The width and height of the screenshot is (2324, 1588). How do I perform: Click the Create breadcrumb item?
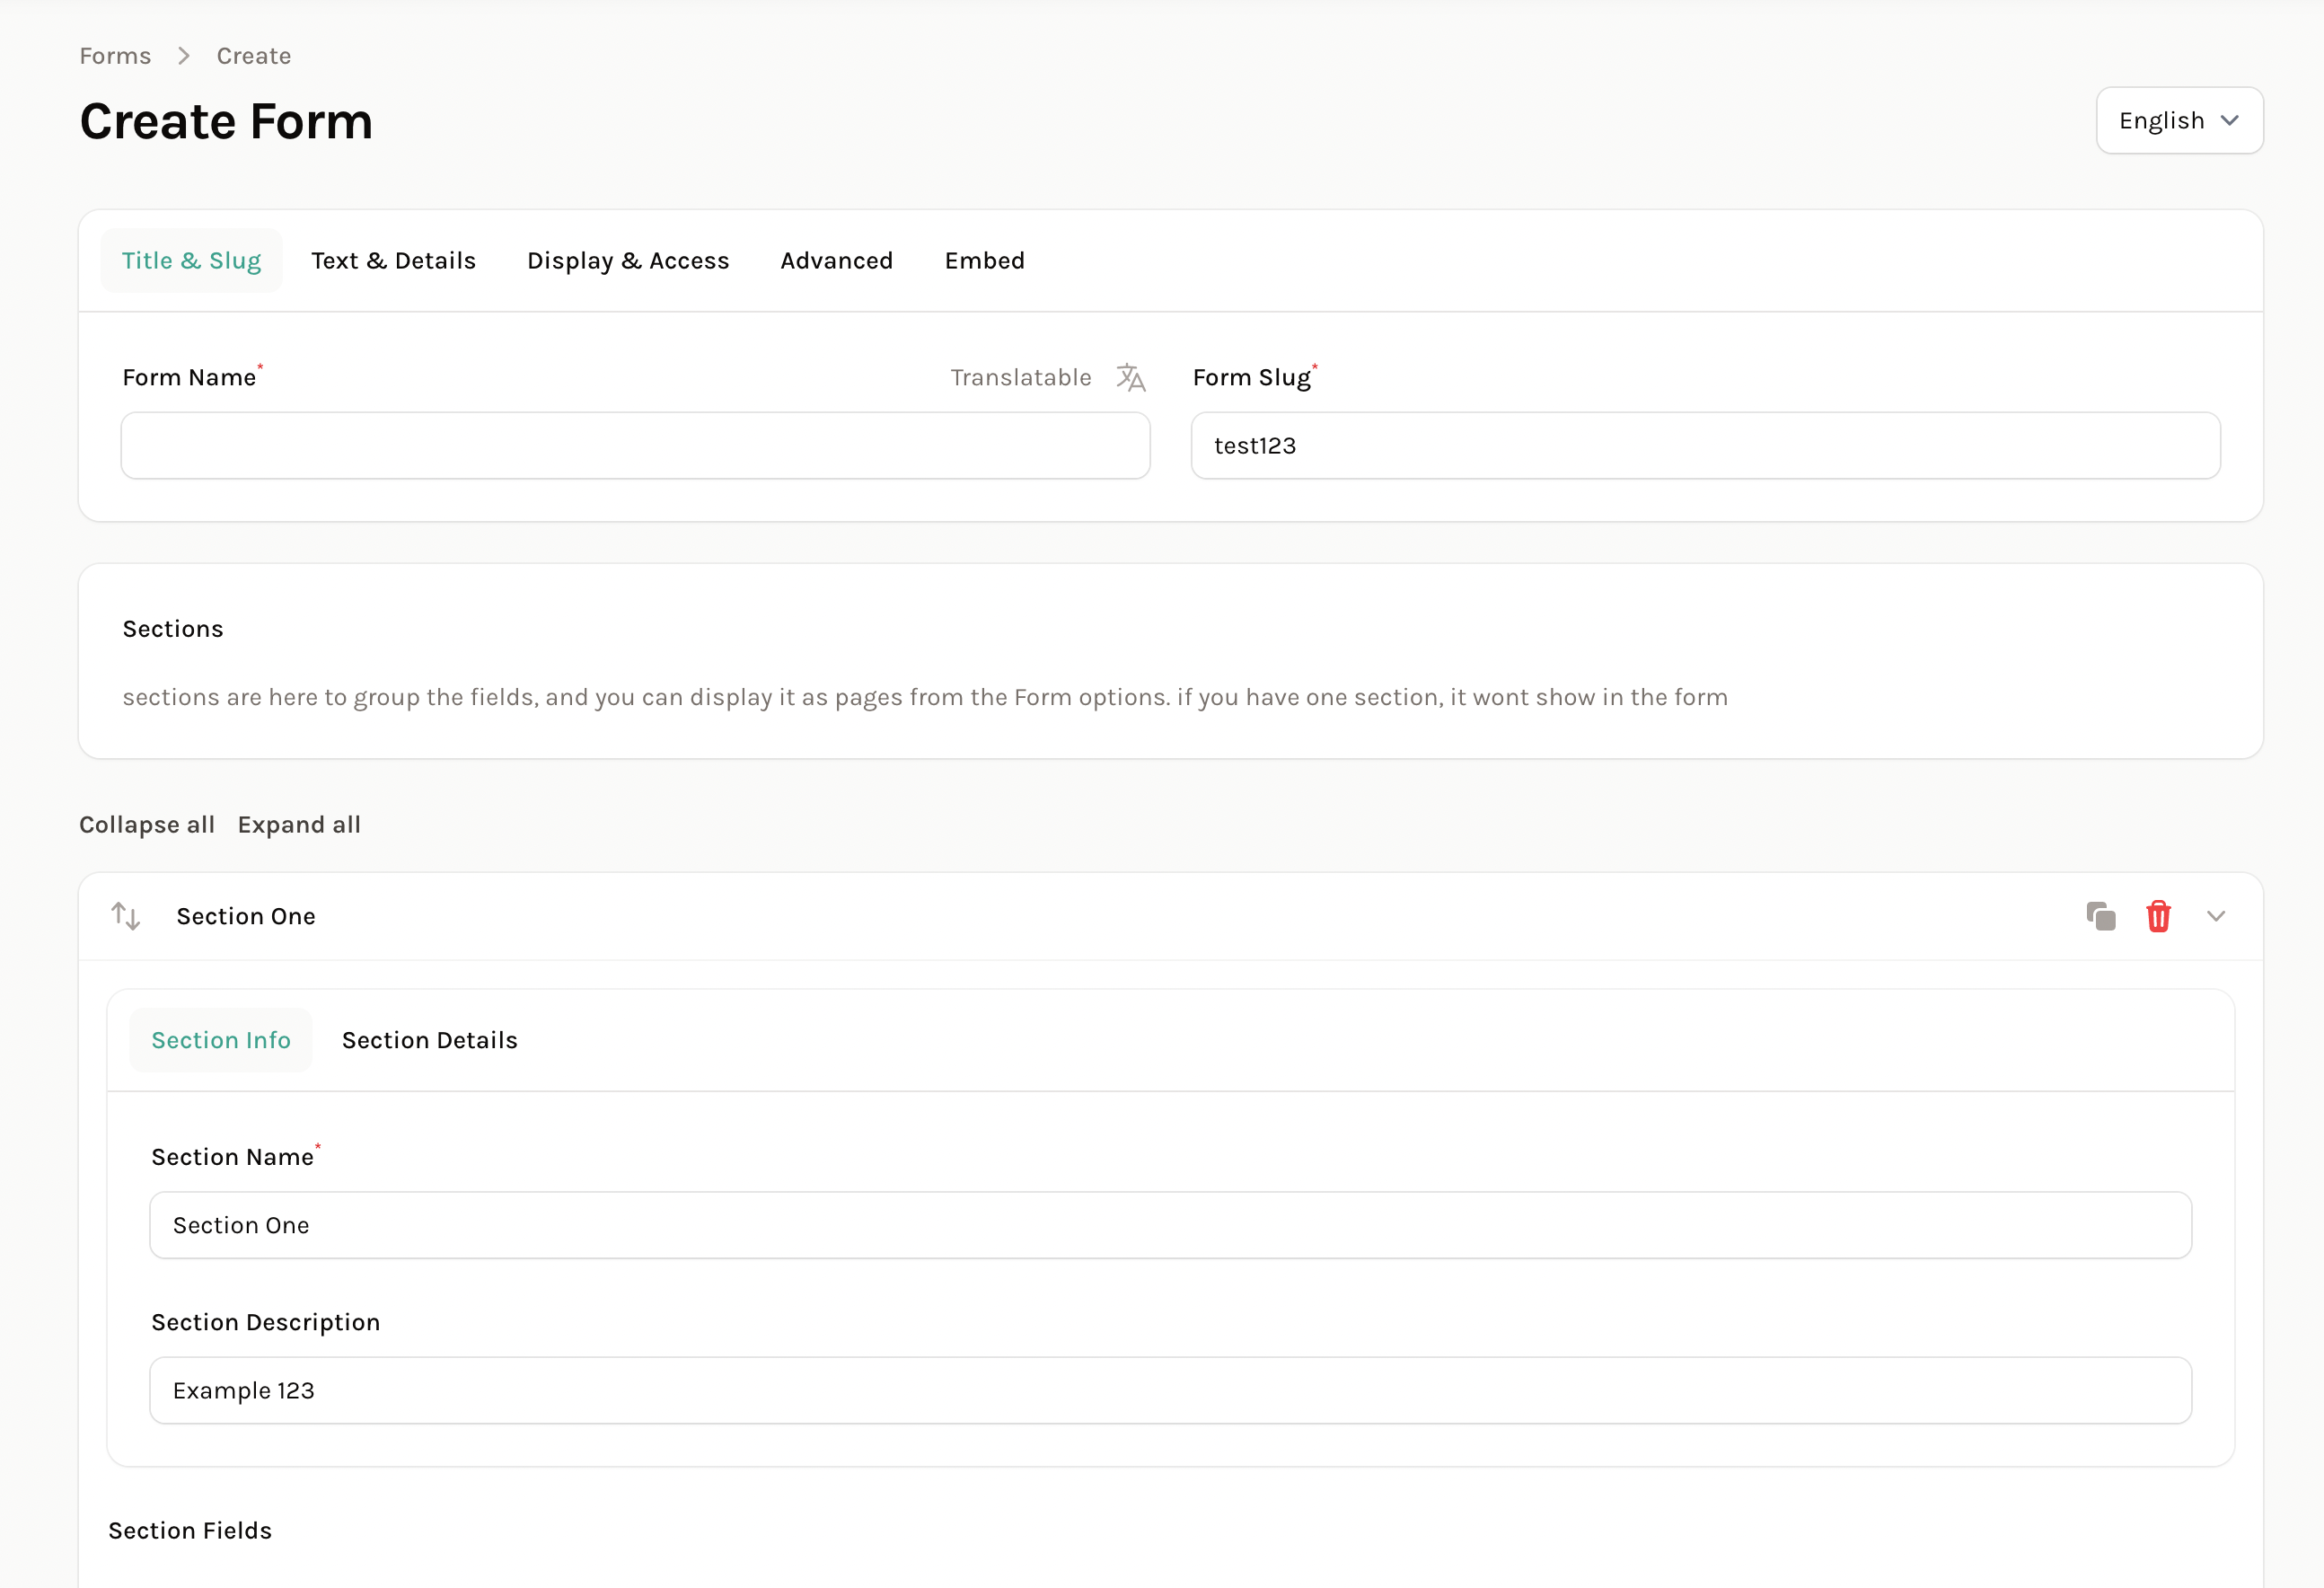[254, 56]
